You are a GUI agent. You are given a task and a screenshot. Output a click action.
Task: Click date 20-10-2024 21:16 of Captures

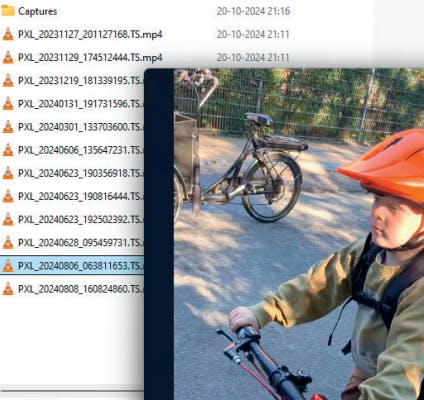(253, 11)
